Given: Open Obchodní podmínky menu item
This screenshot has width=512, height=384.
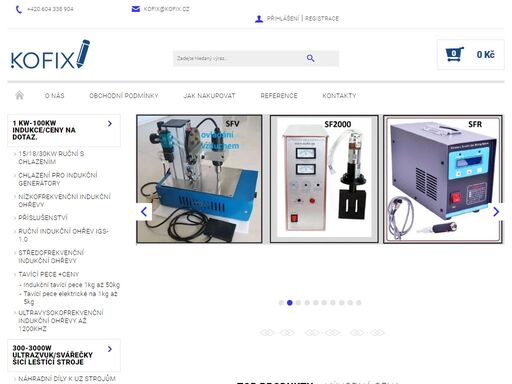Looking at the screenshot, I should pyautogui.click(x=124, y=96).
